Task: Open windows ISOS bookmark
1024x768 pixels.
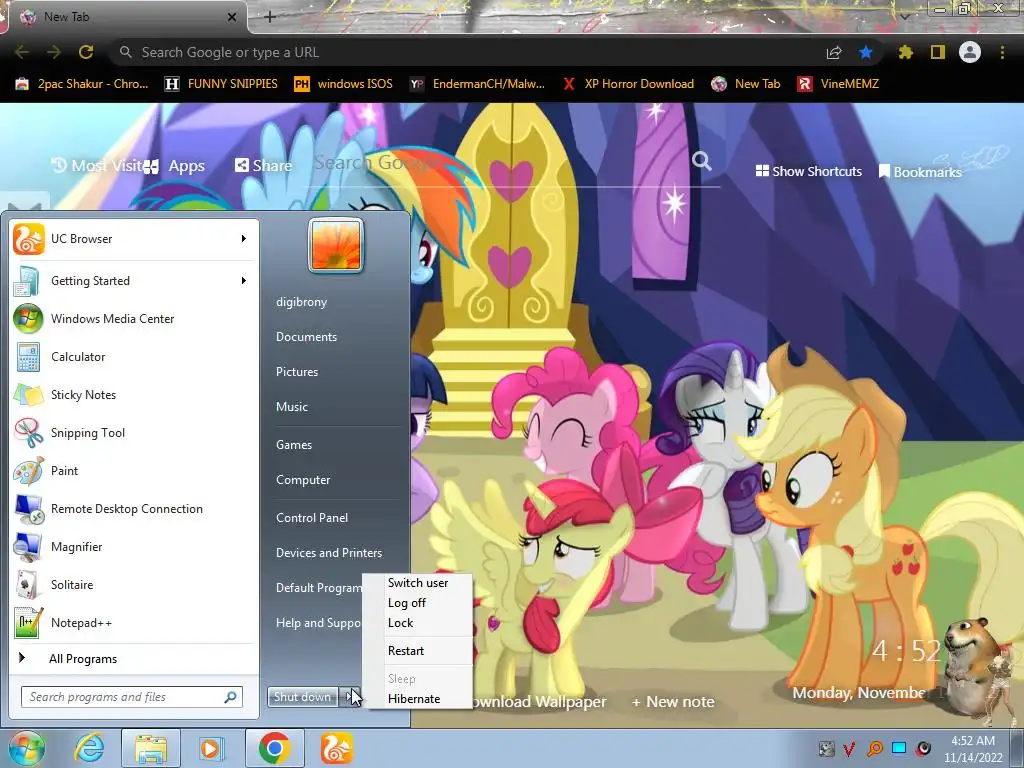Action: (344, 84)
